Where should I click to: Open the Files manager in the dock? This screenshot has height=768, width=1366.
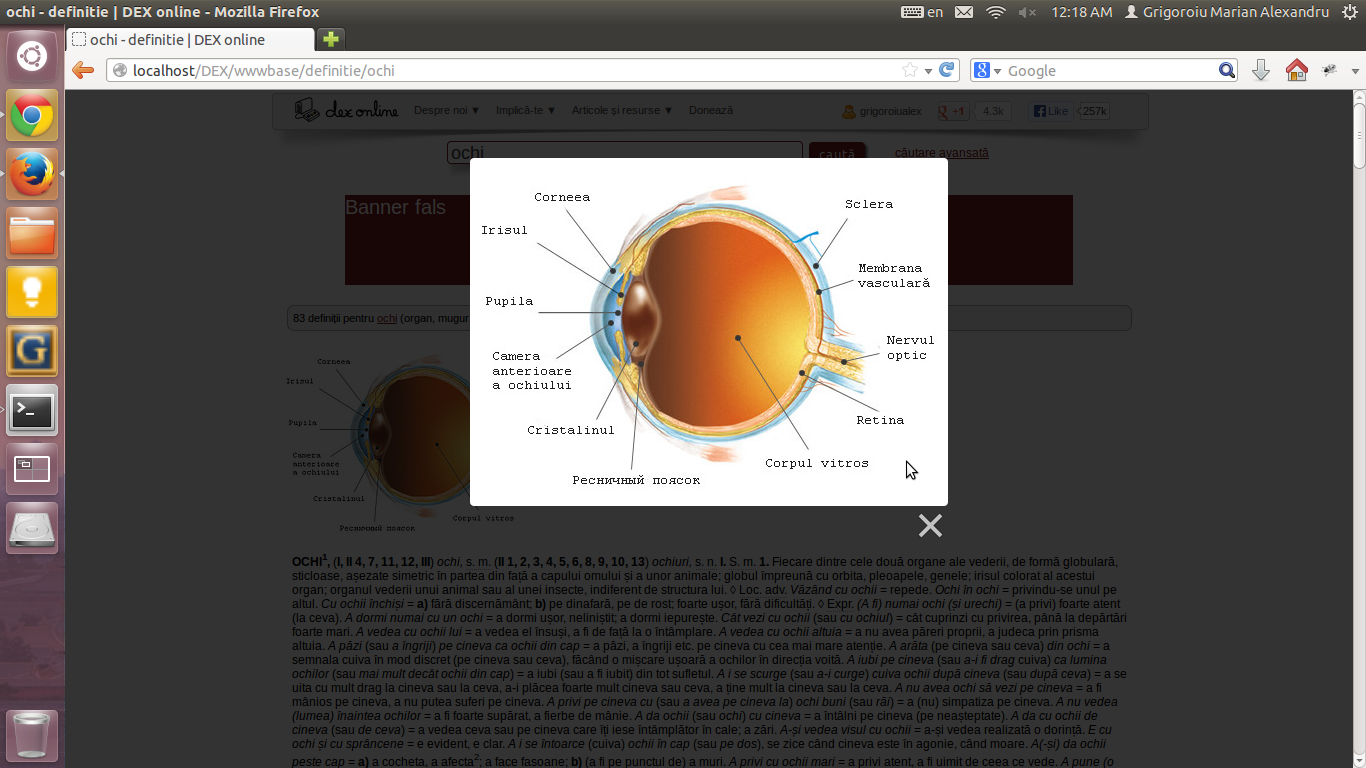(32, 234)
